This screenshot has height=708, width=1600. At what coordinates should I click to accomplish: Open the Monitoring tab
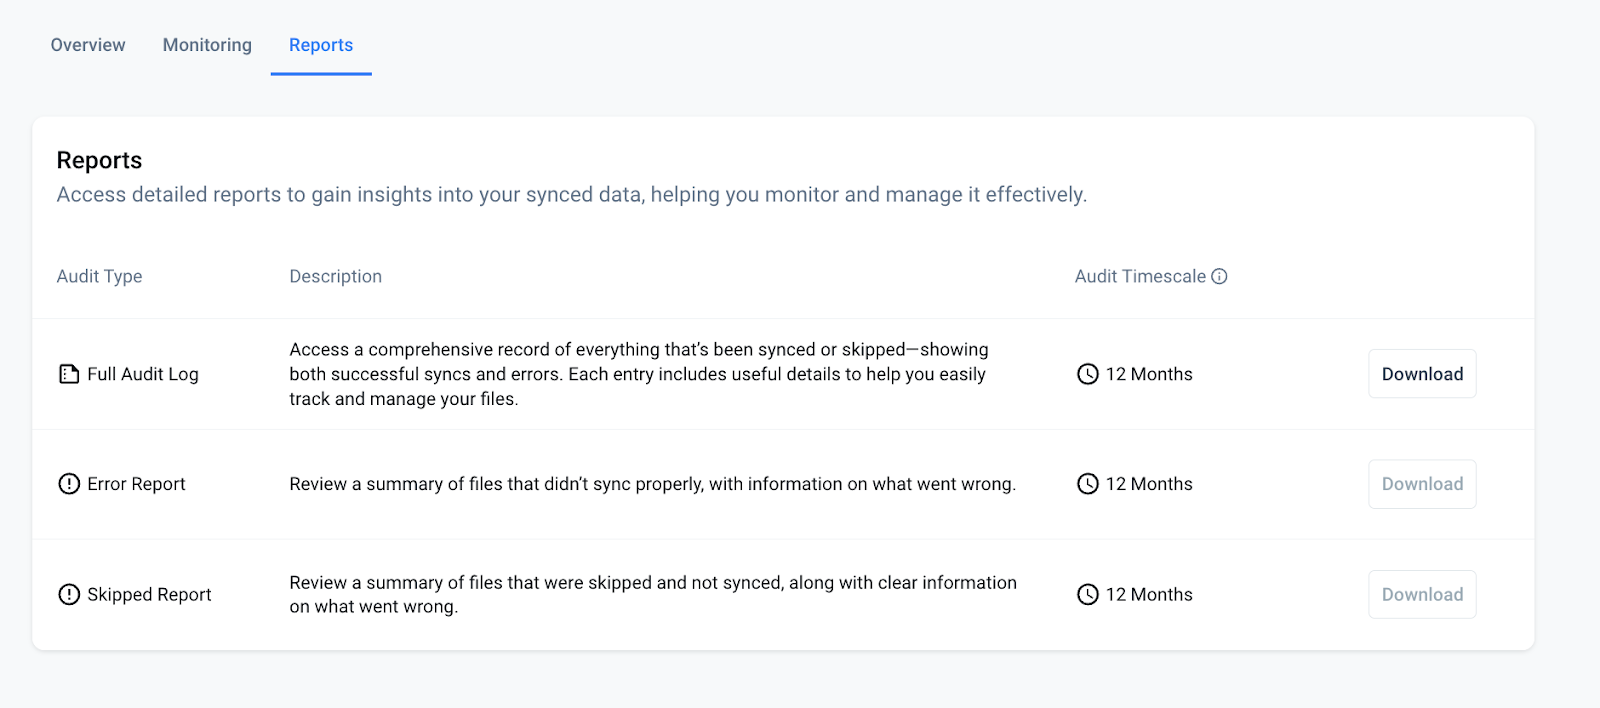tap(207, 45)
